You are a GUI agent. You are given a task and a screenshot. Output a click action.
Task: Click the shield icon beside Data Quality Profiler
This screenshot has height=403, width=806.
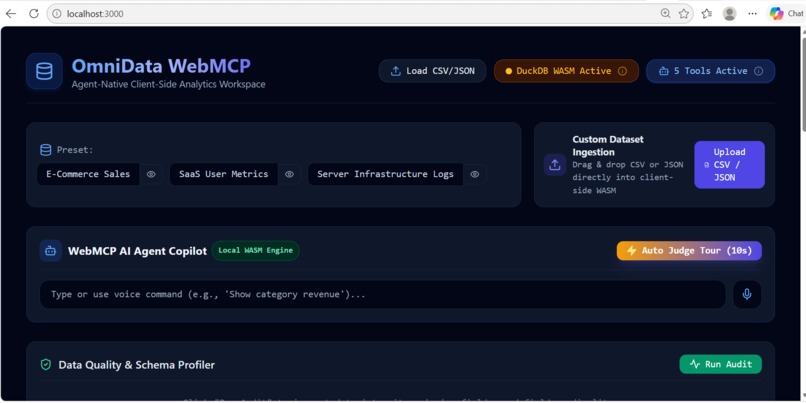coord(46,365)
